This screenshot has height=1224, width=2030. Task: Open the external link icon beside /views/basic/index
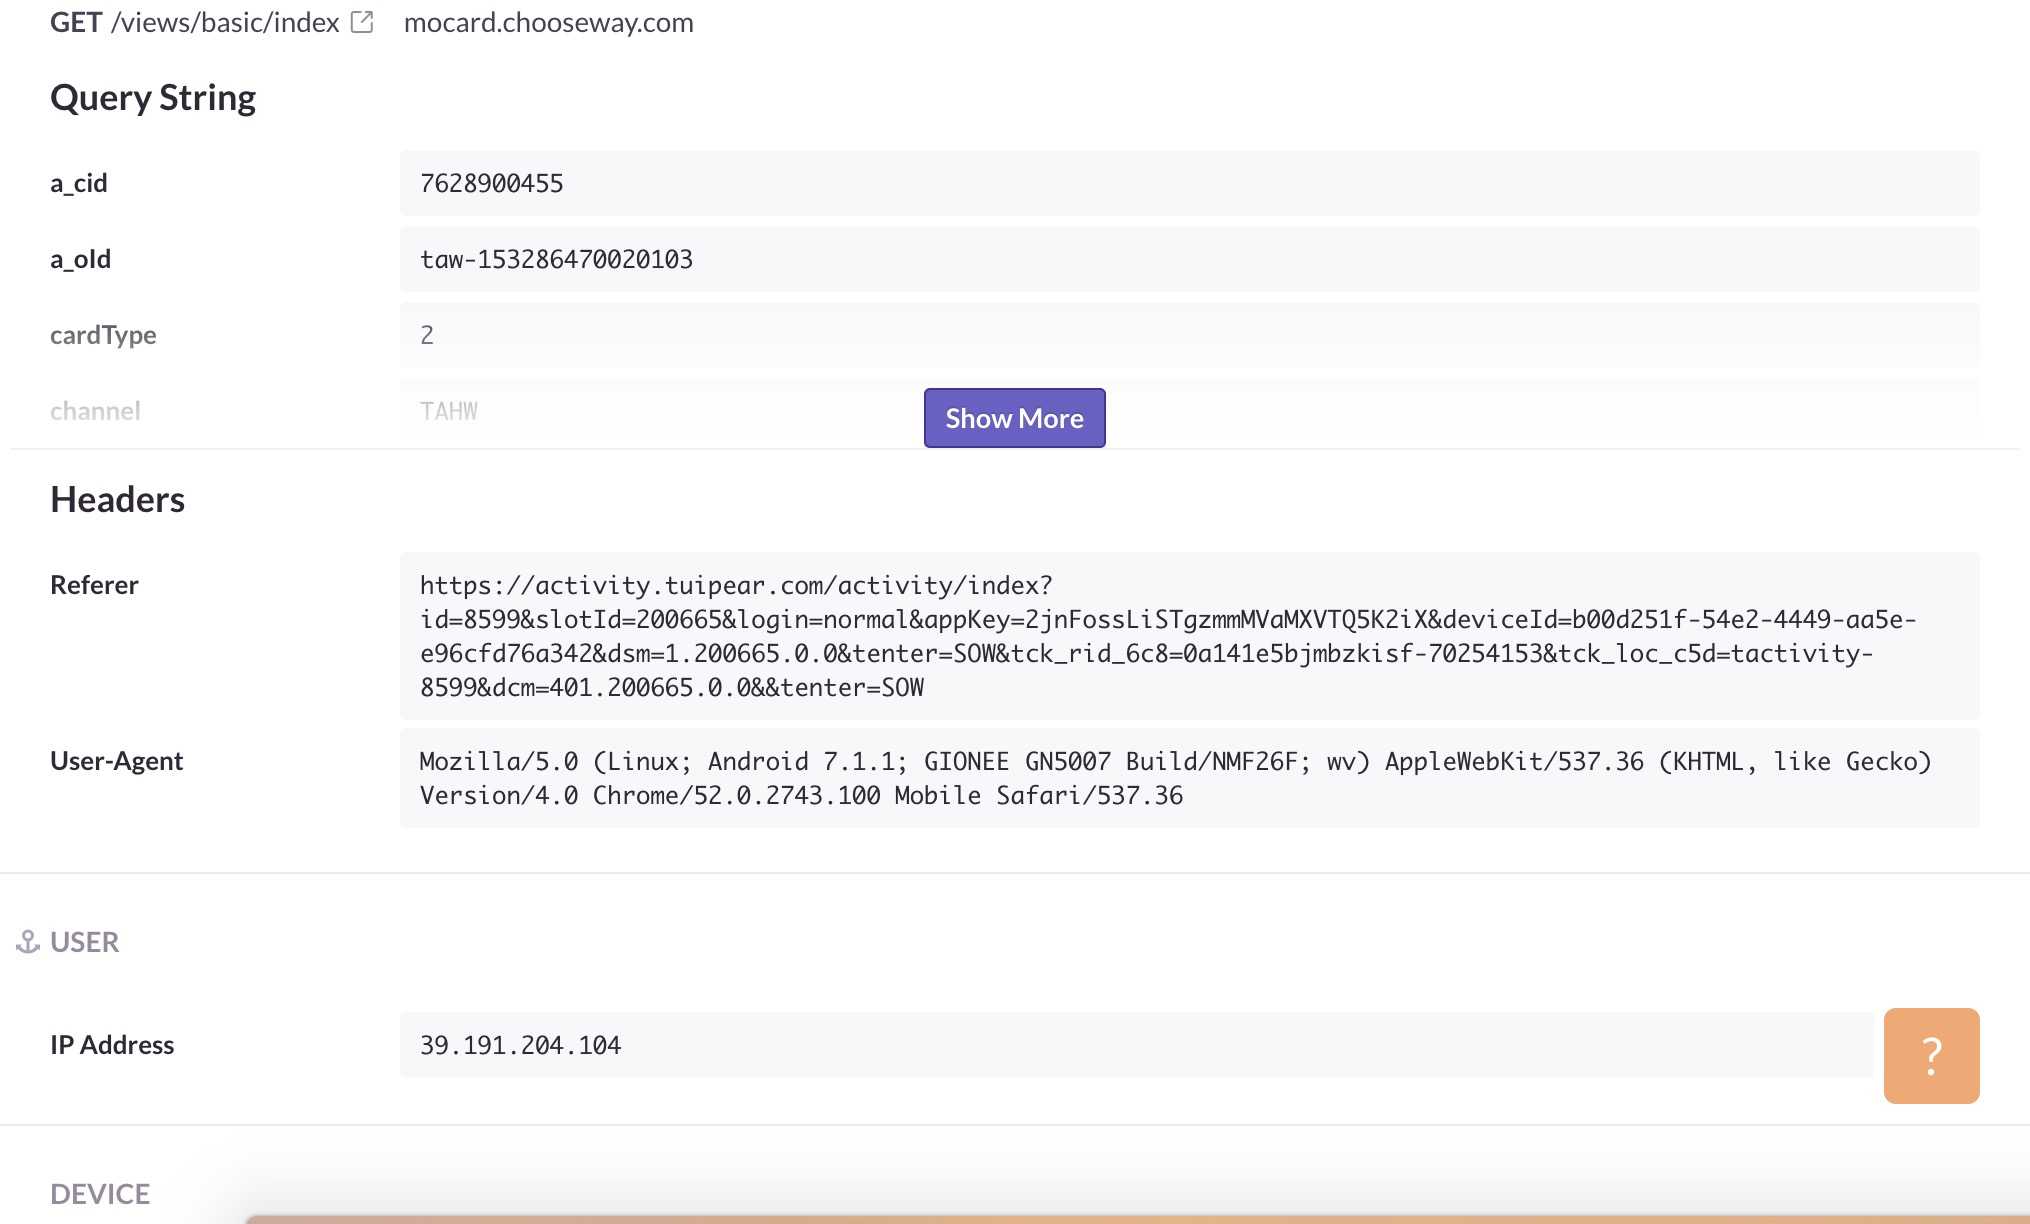(x=362, y=22)
